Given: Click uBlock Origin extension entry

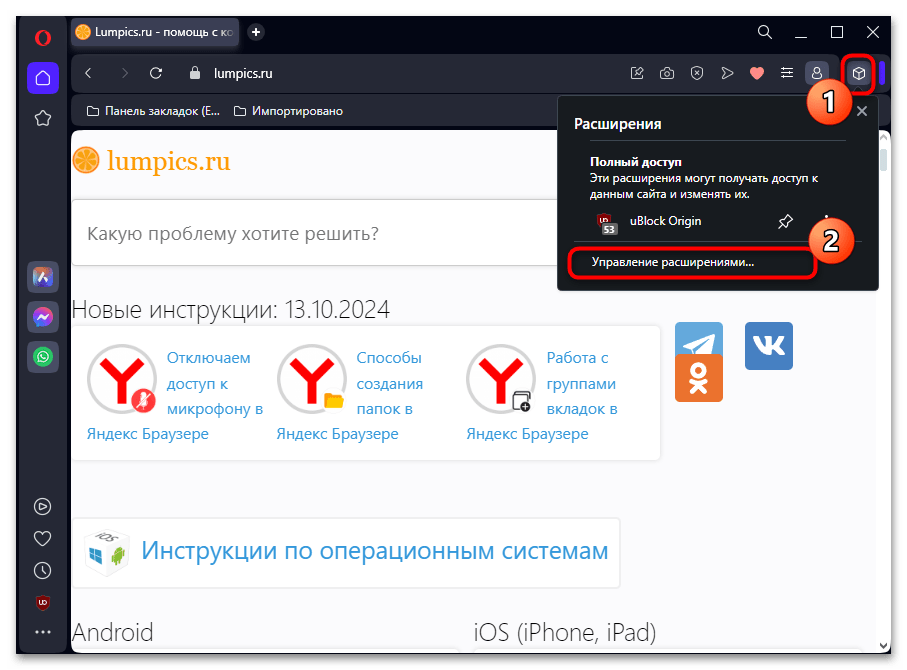Looking at the screenshot, I should coord(665,221).
